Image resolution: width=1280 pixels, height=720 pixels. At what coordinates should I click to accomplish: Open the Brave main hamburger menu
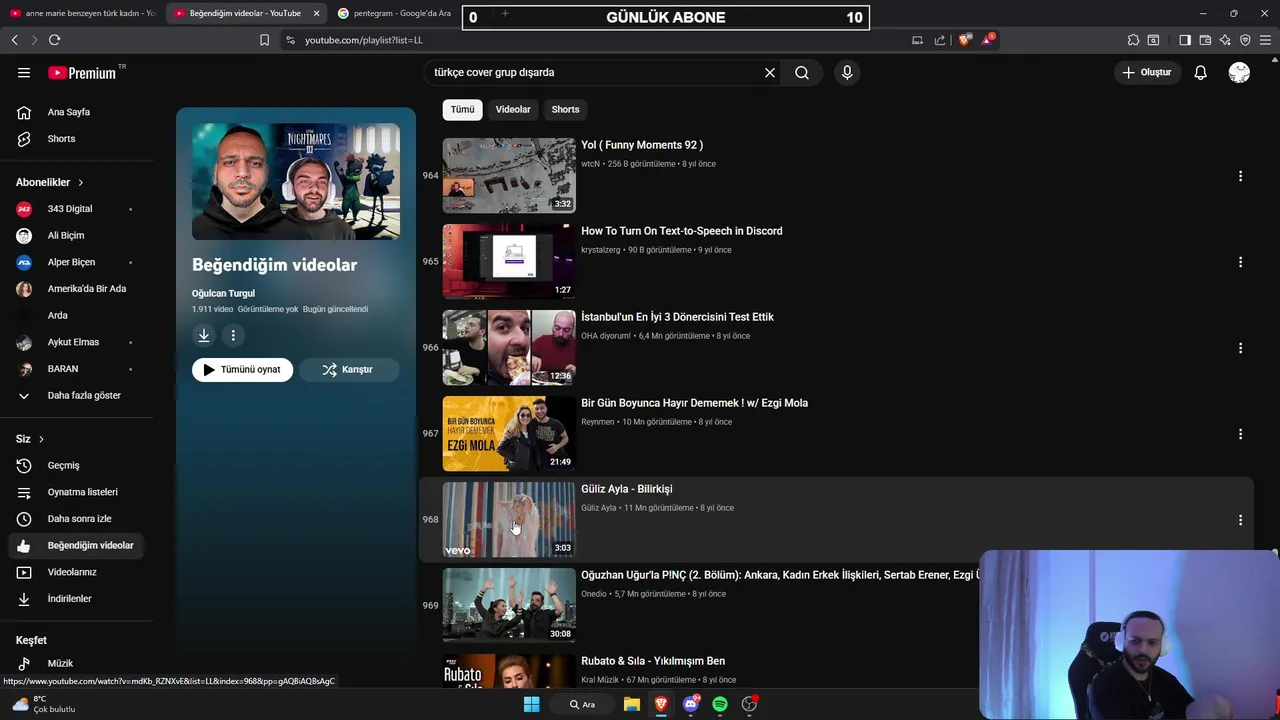pos(1265,40)
